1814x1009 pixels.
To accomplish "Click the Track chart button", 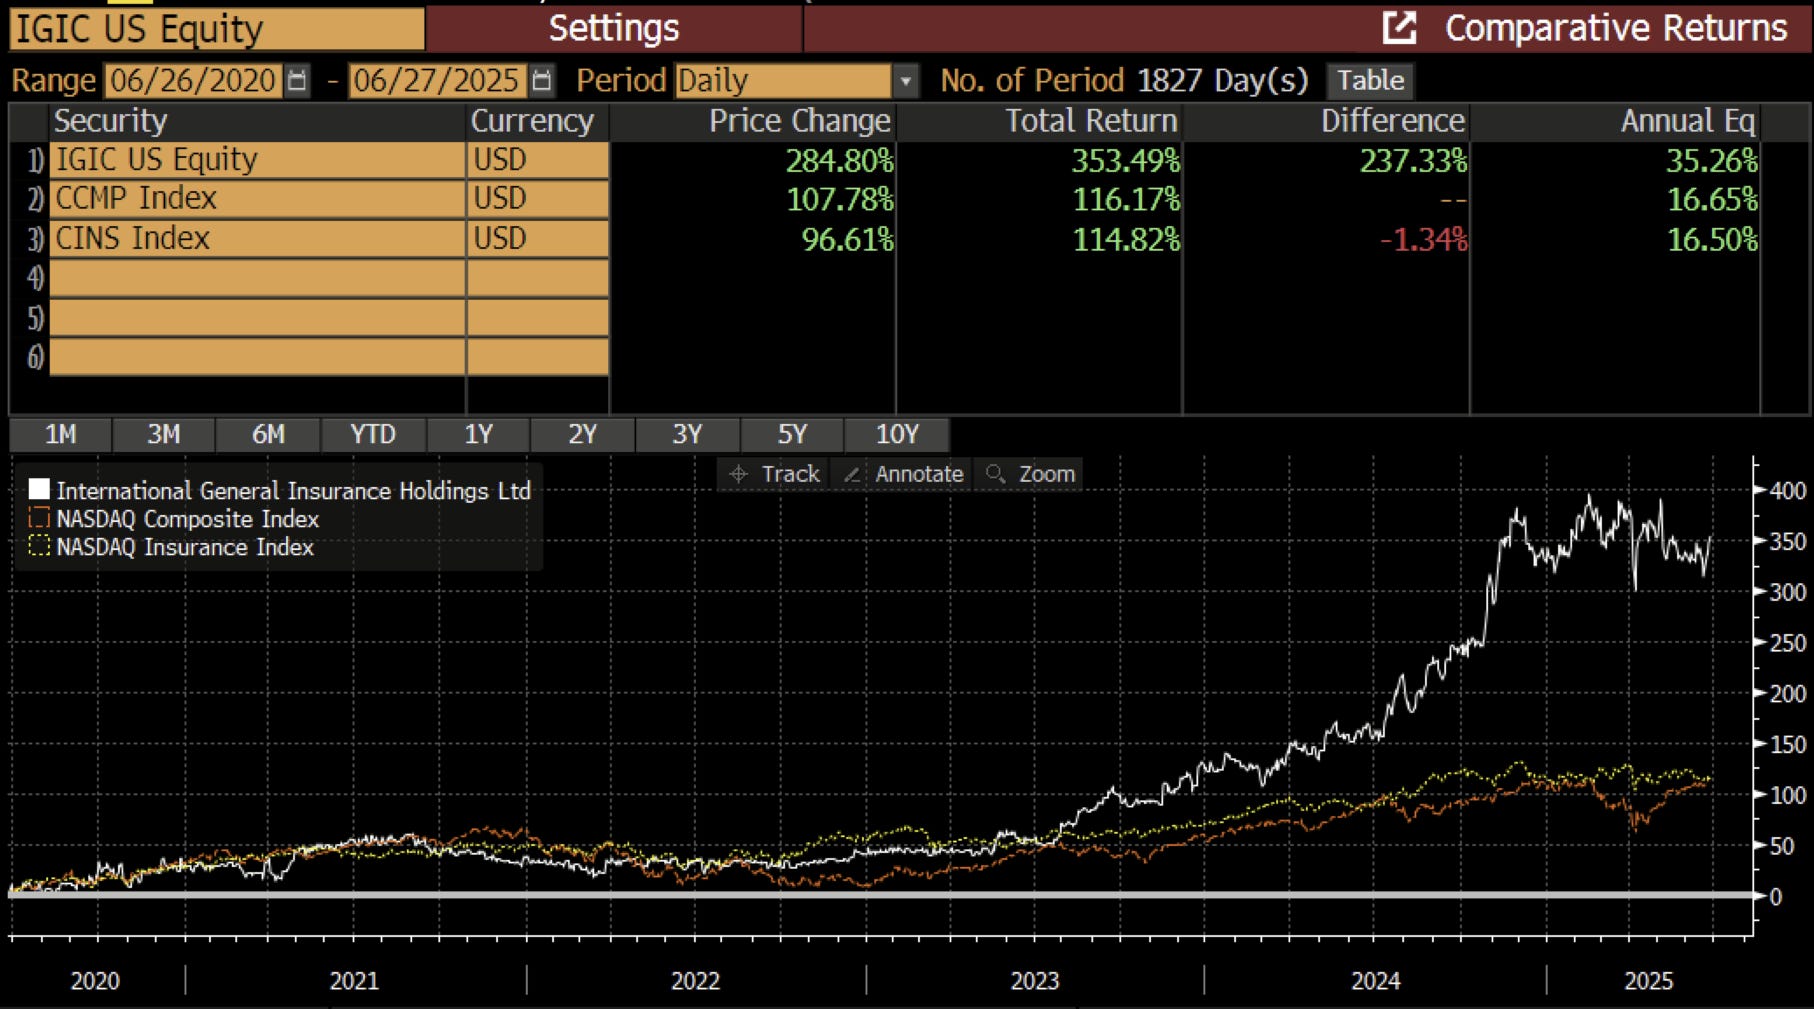I will (x=774, y=474).
